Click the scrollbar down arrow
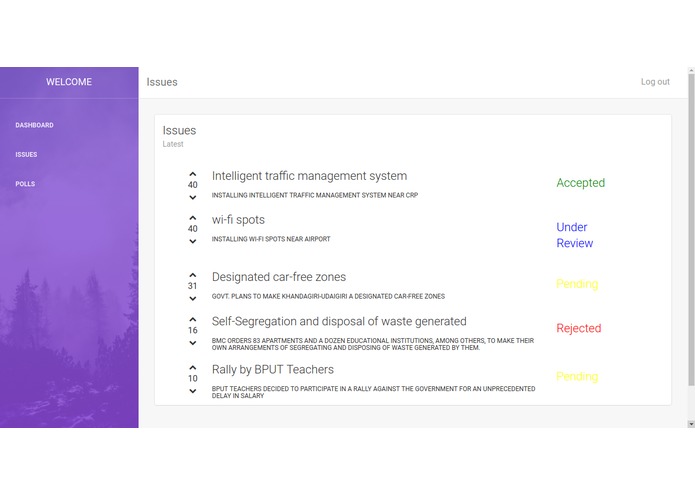Image resolution: width=695 pixels, height=494 pixels. 691,424
